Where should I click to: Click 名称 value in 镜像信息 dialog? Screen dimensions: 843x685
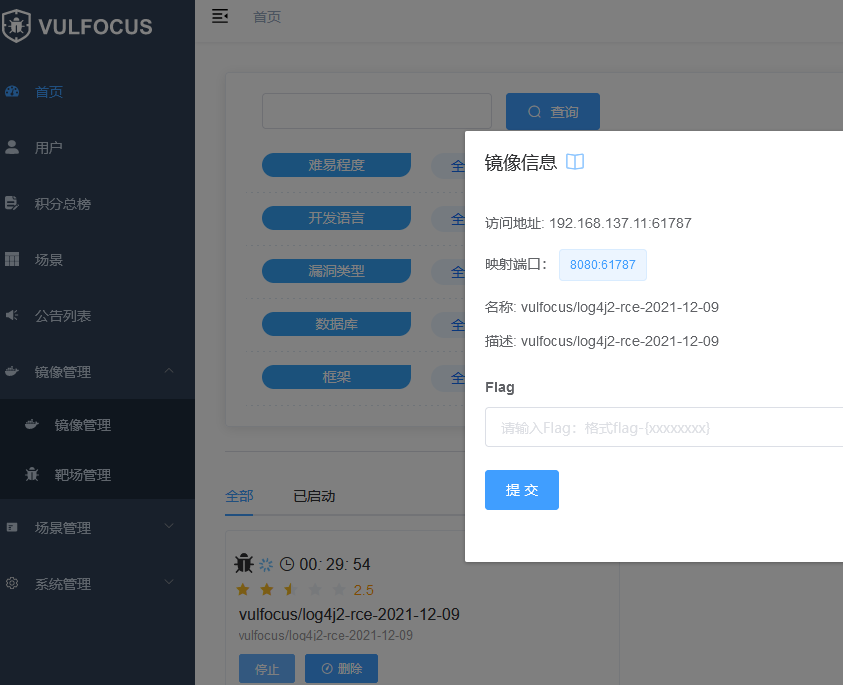[x=620, y=307]
